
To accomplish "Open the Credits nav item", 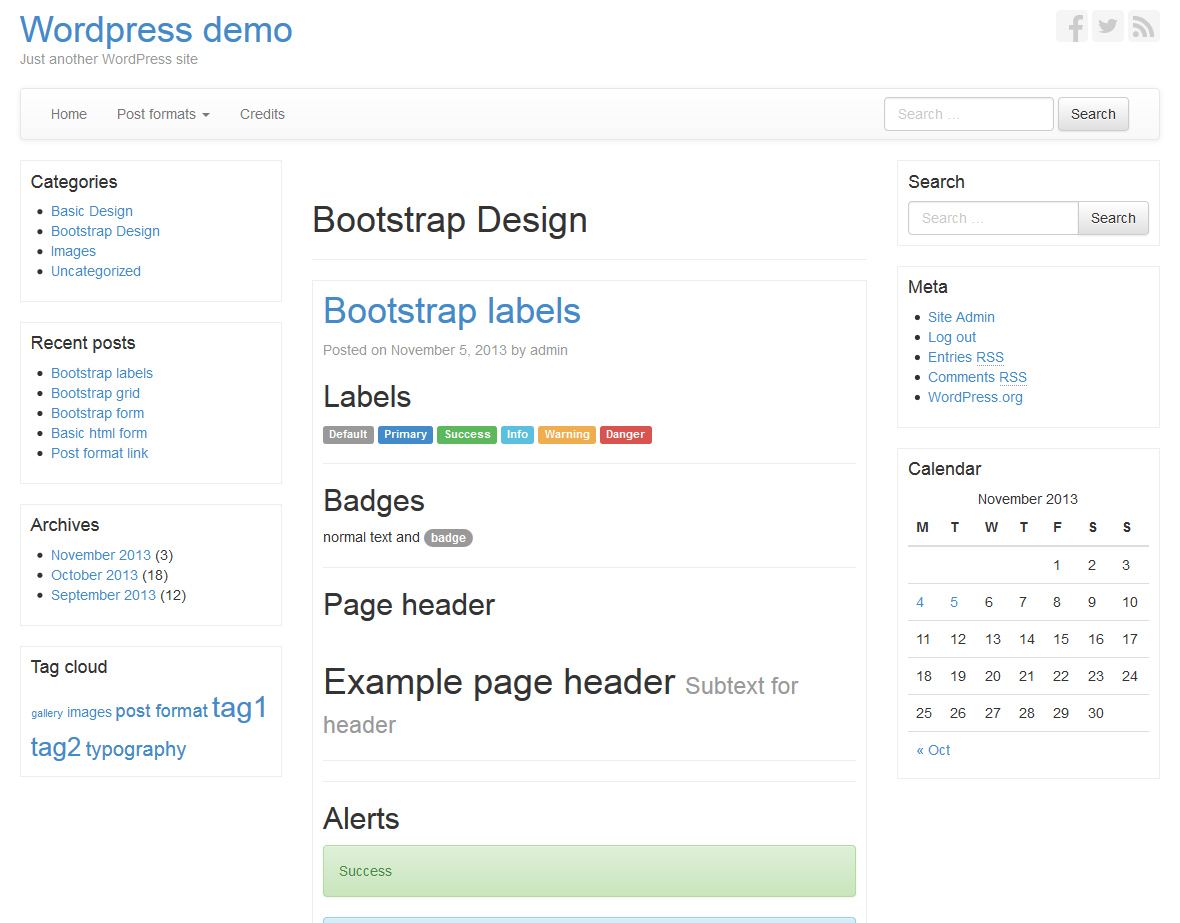I will [x=262, y=114].
